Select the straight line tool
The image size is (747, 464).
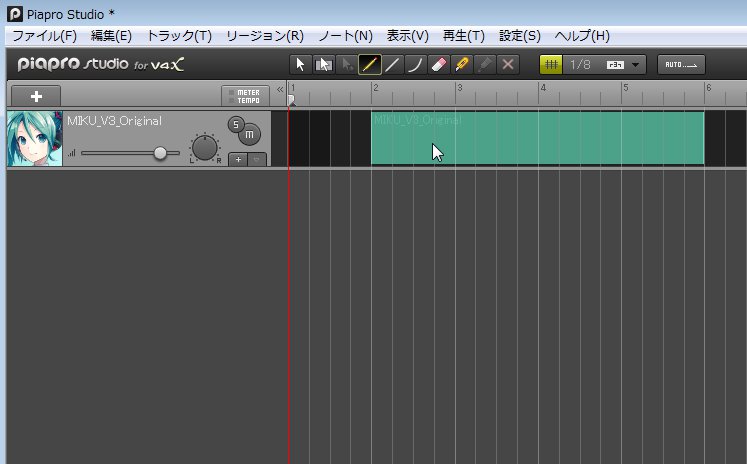tap(392, 65)
